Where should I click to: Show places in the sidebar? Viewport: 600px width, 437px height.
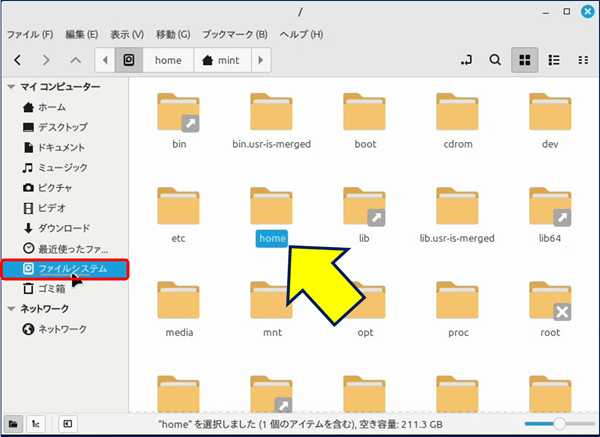point(13,424)
